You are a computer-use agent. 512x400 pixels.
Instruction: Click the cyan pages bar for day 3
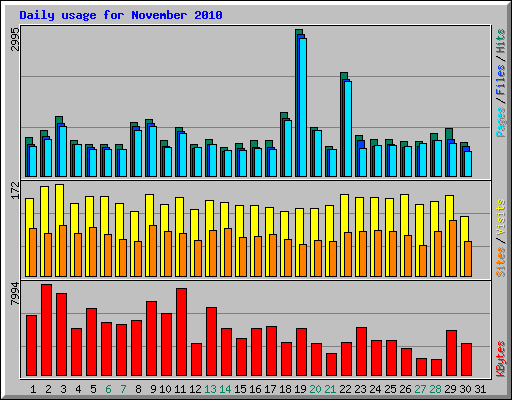[63, 151]
